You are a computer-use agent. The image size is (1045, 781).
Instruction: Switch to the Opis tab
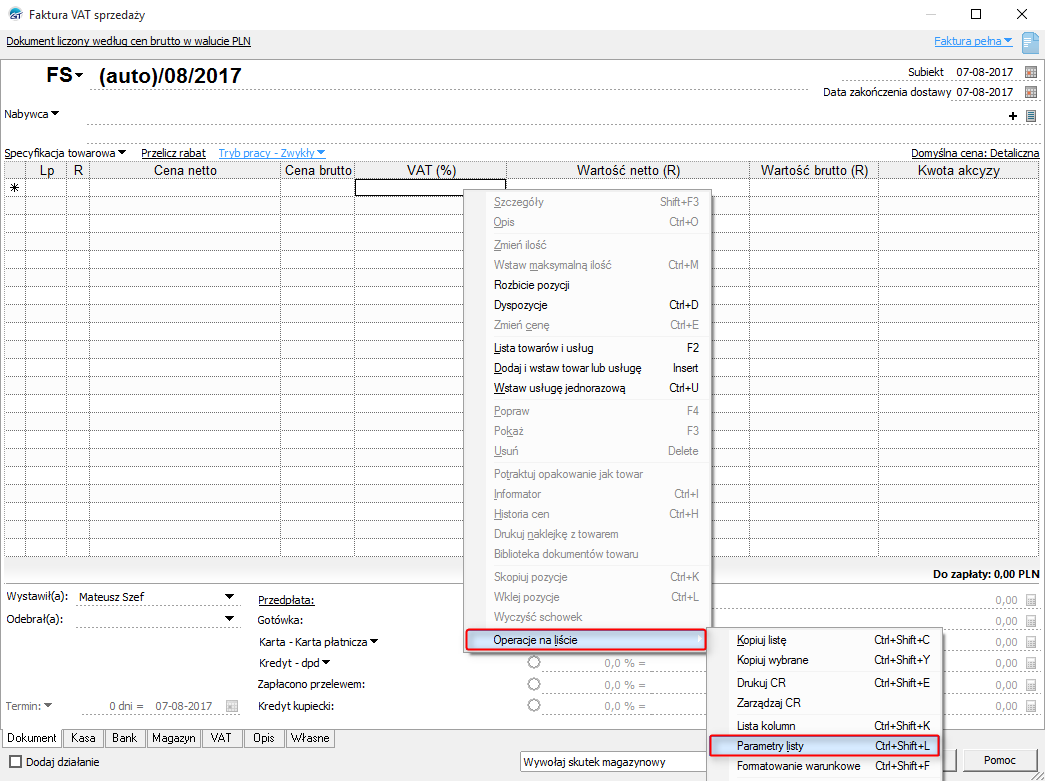point(264,738)
